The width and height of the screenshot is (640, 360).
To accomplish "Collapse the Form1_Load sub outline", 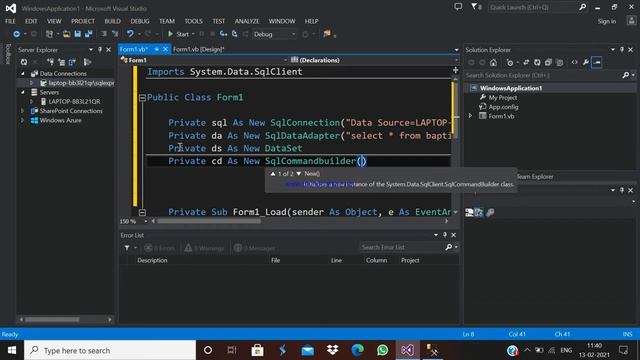I will (142, 212).
